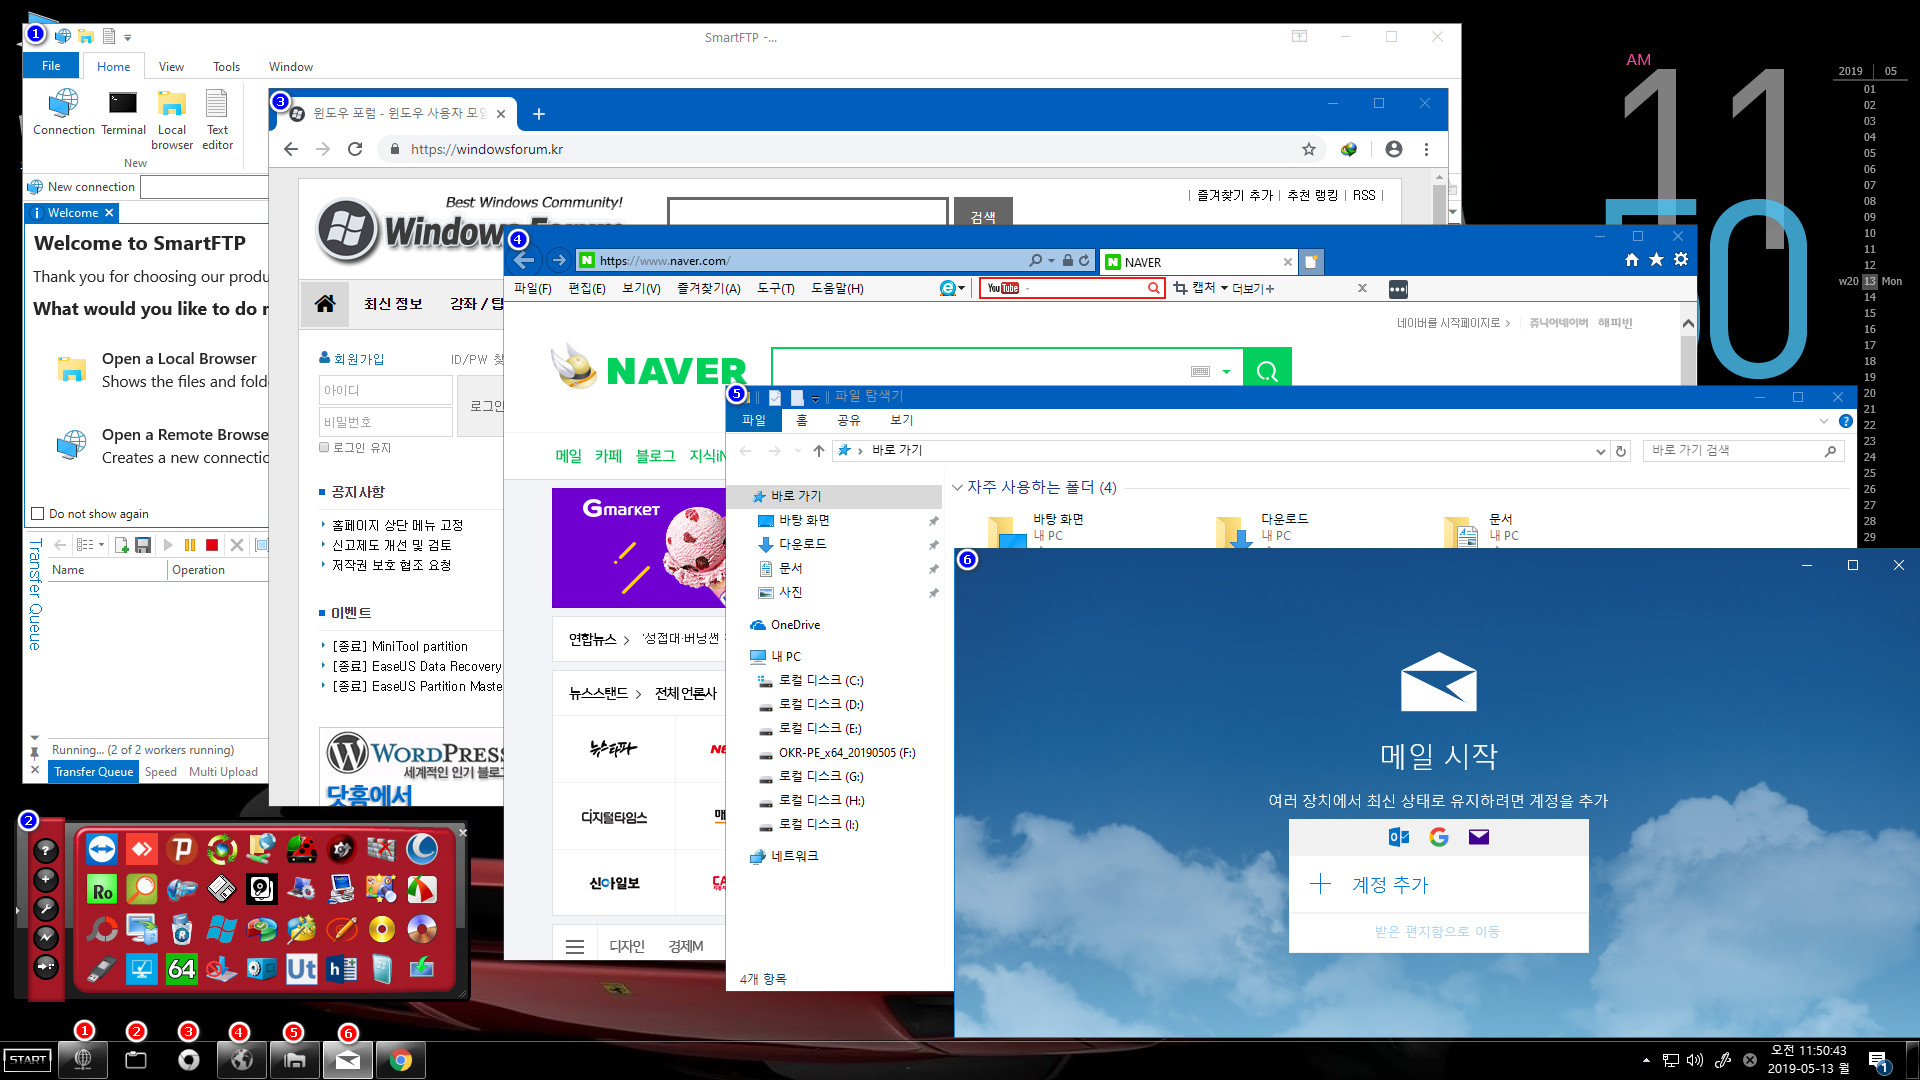Open the green Ro launcher icon
The height and width of the screenshot is (1080, 1920).
point(102,889)
